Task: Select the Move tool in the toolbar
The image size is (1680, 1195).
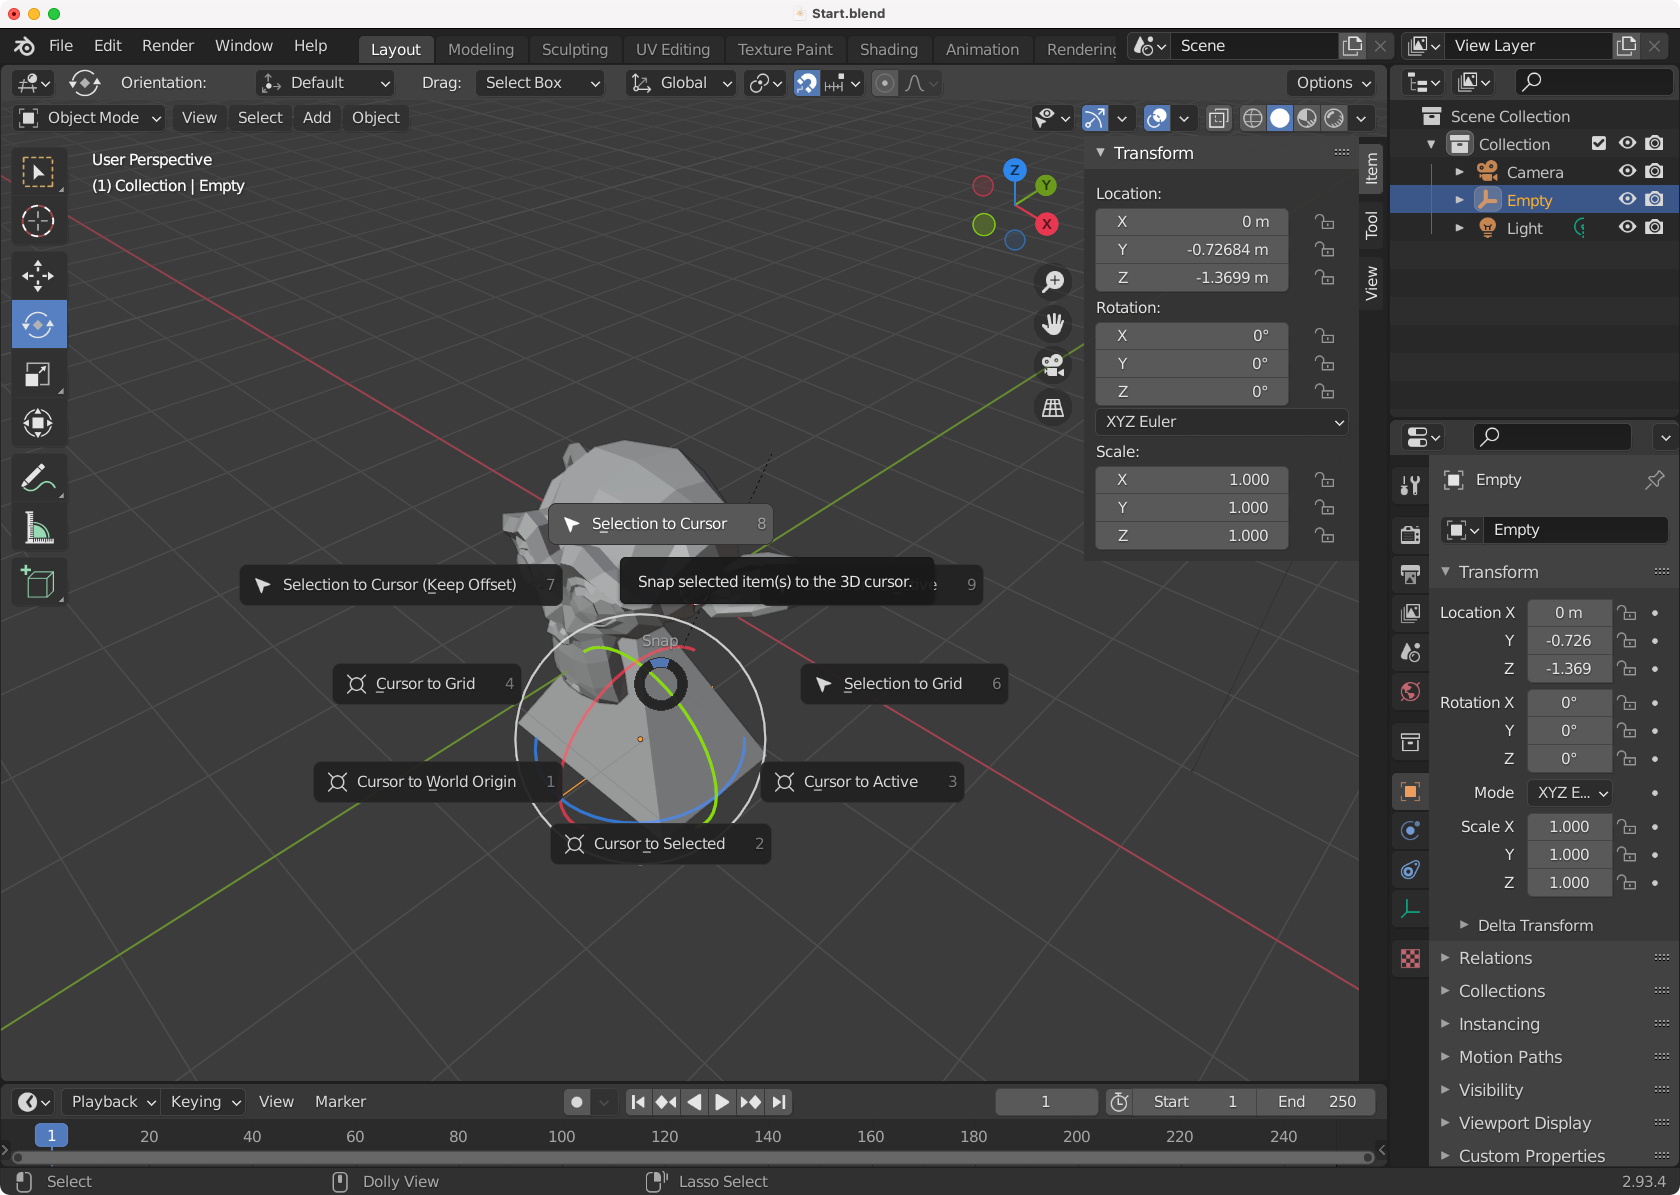Action: point(38,275)
